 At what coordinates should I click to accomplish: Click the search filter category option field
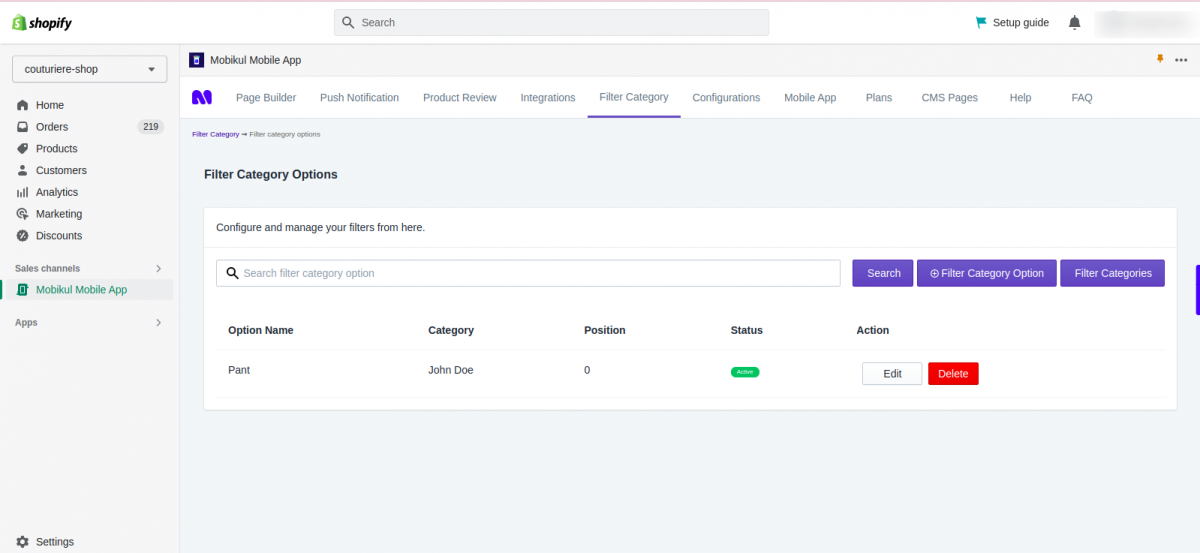(x=528, y=273)
